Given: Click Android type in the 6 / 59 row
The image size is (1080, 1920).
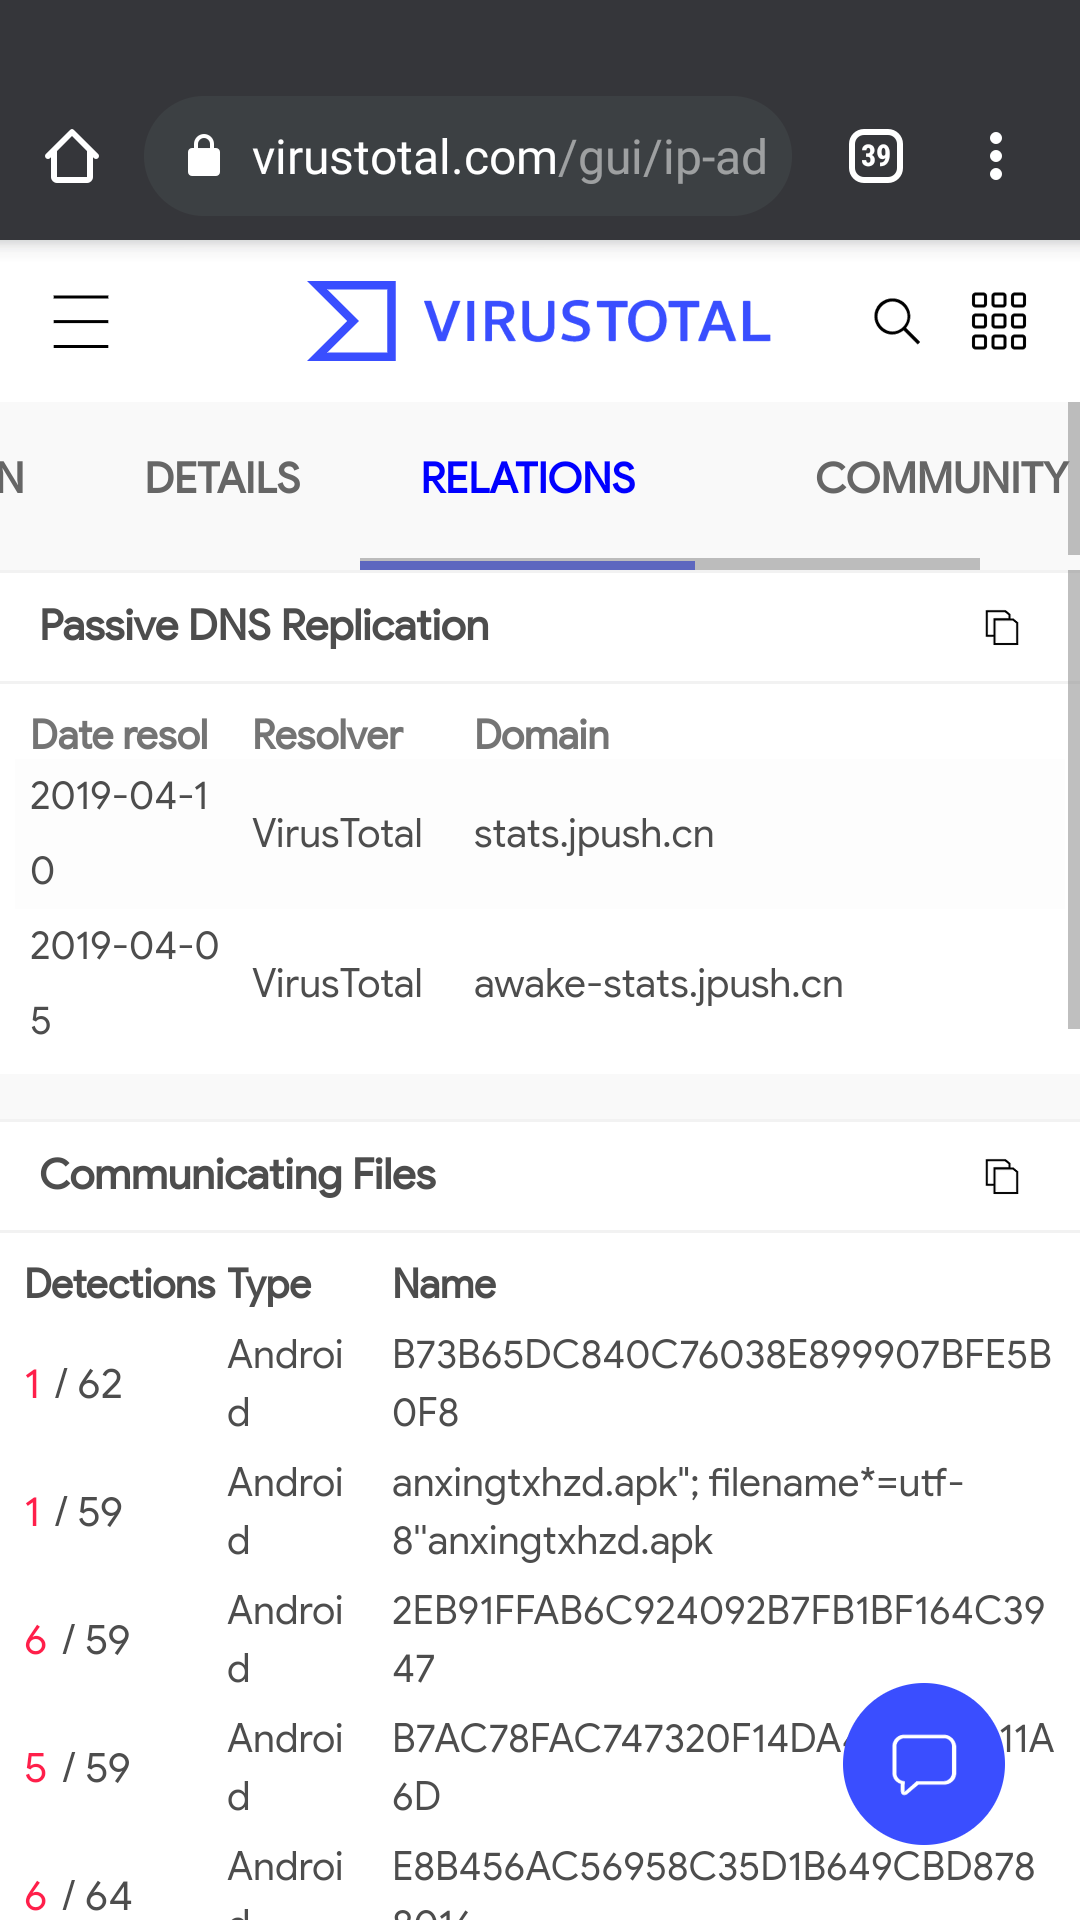Looking at the screenshot, I should coord(285,1640).
